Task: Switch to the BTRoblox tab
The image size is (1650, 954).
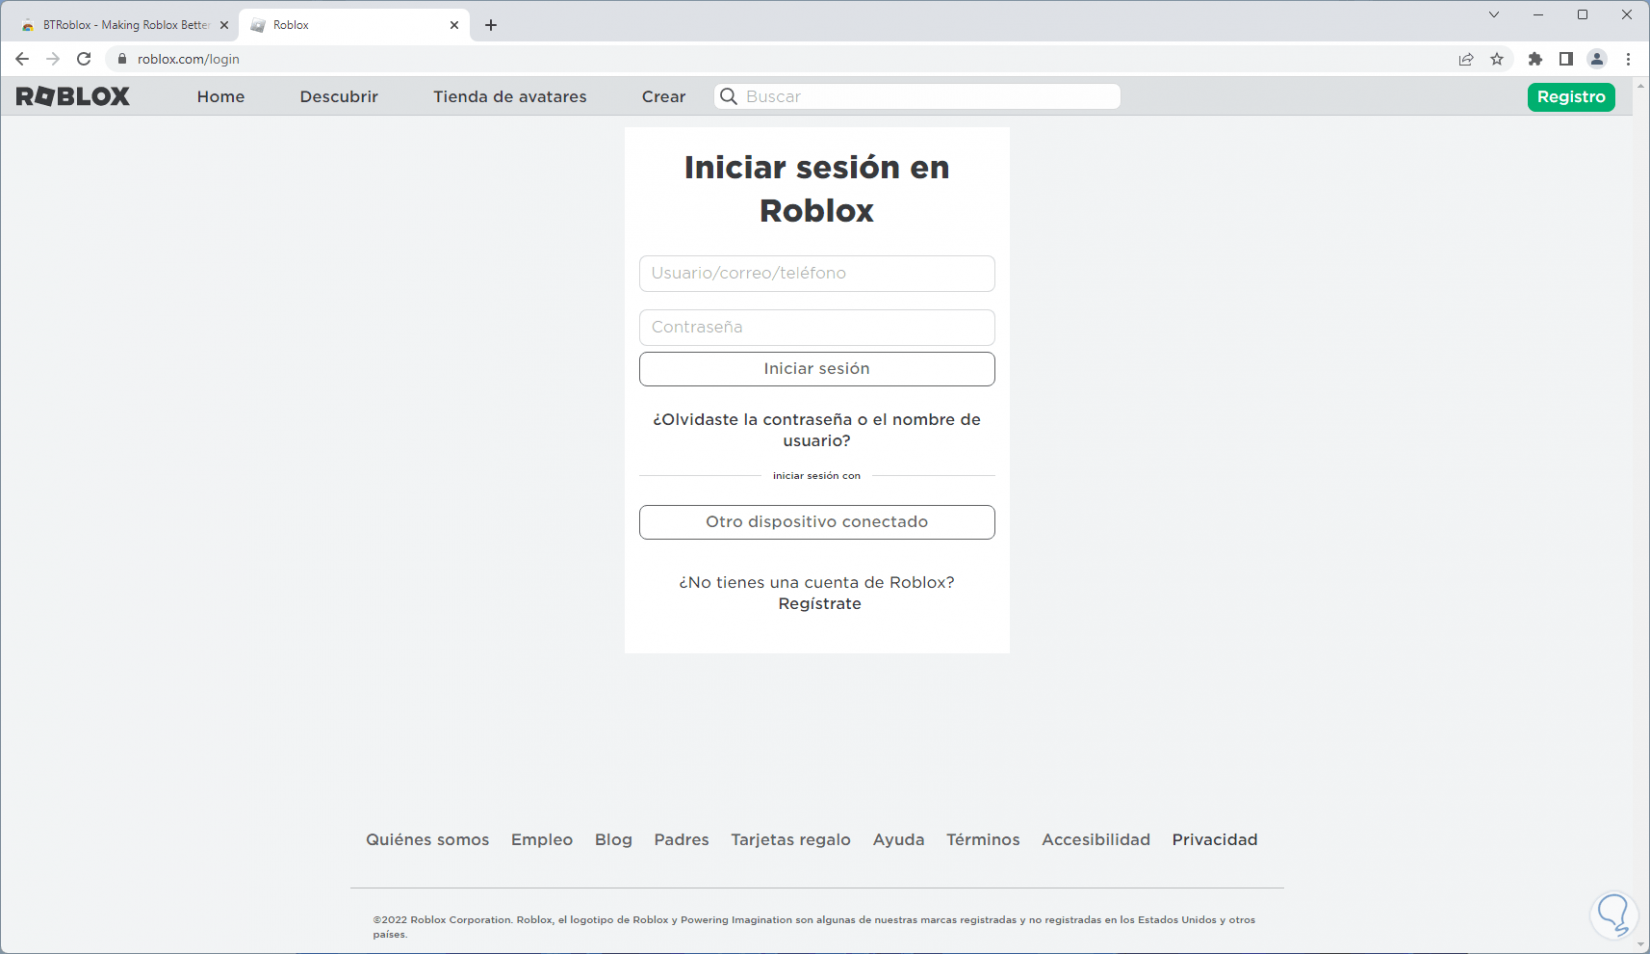Action: point(125,25)
